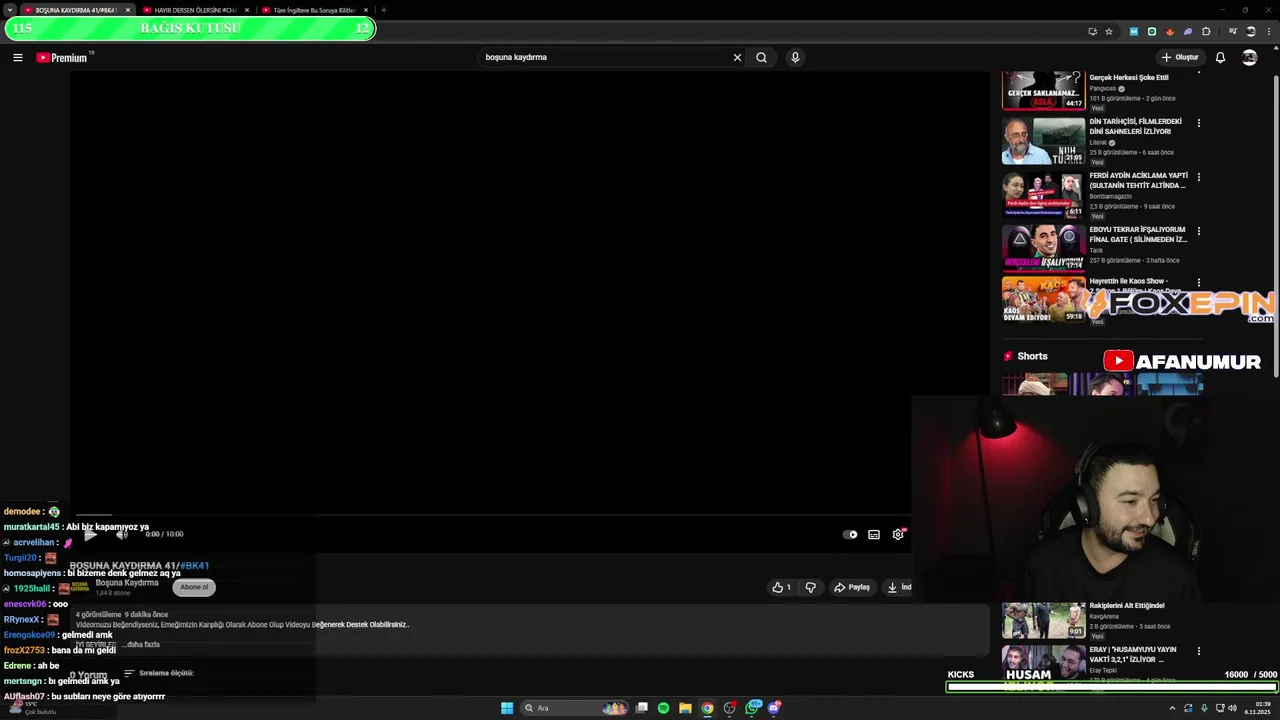The width and height of the screenshot is (1280, 720).
Task: Open YouTube account avatar menu
Action: [x=1249, y=57]
